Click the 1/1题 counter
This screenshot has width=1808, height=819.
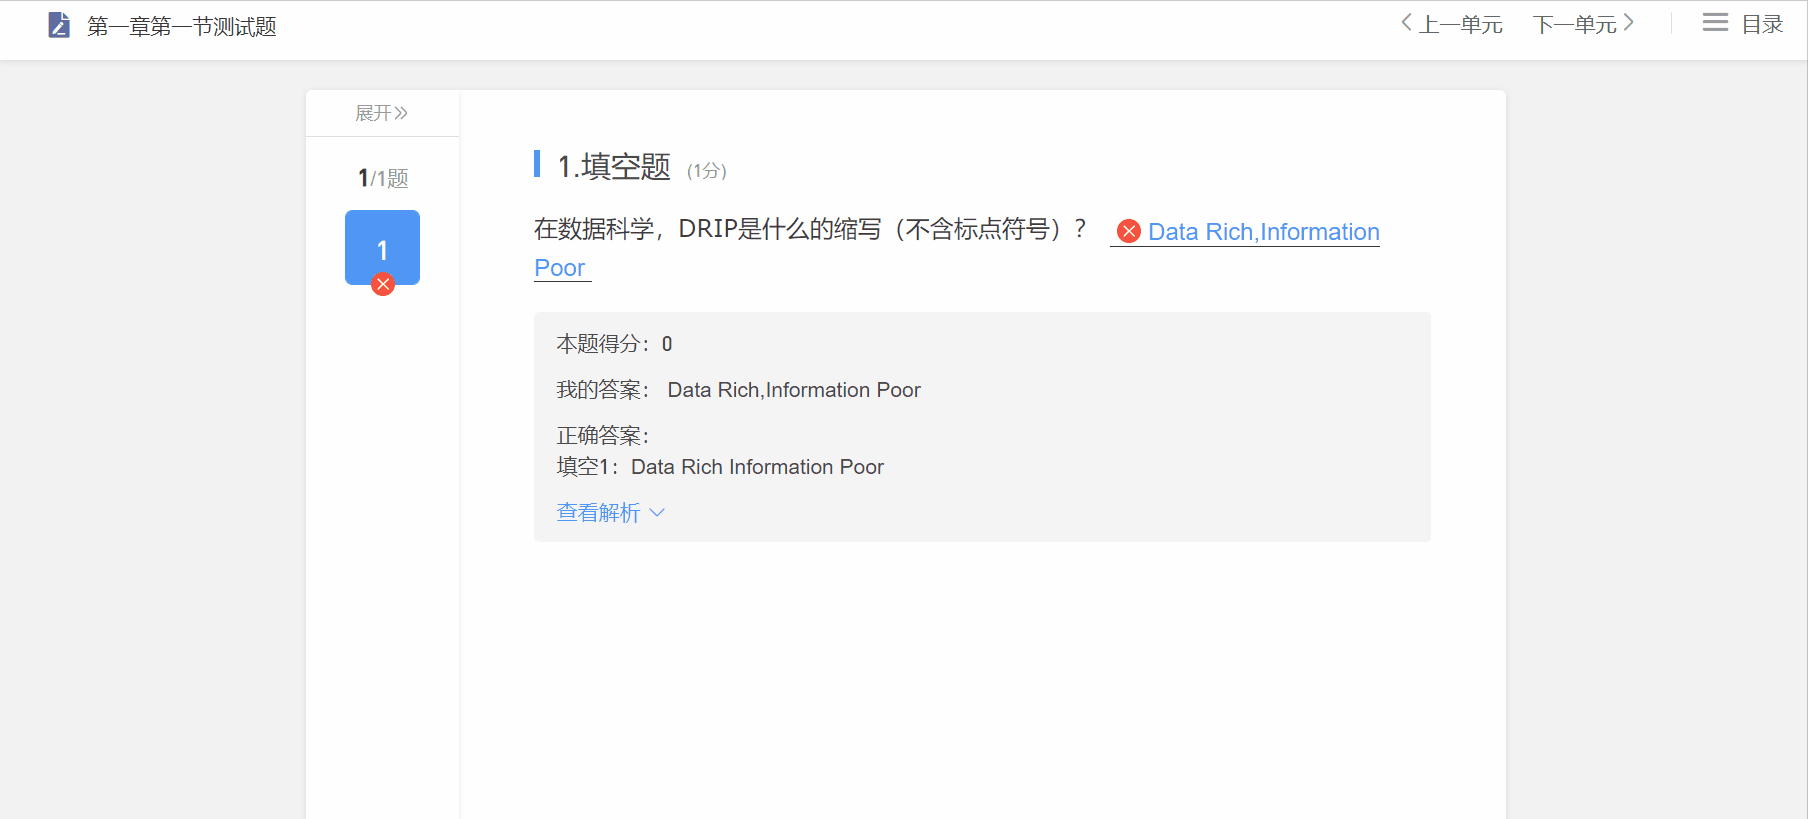[x=383, y=178]
